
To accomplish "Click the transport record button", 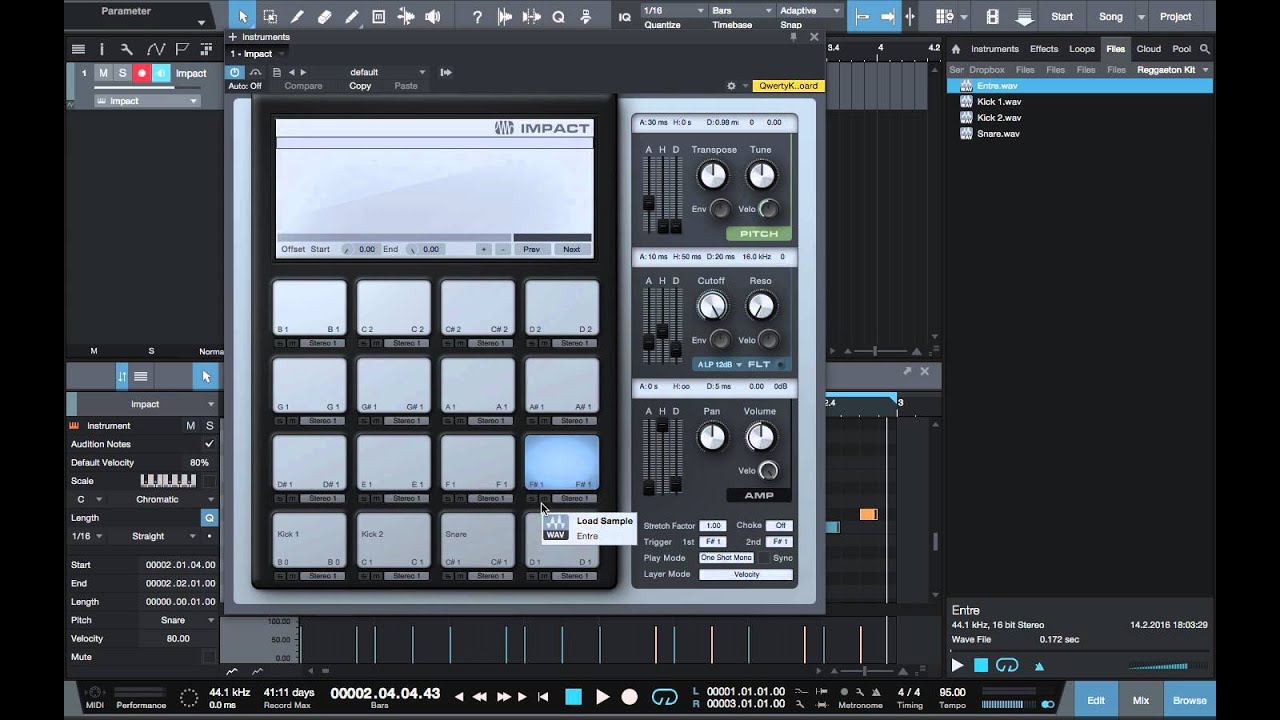I will coord(629,697).
